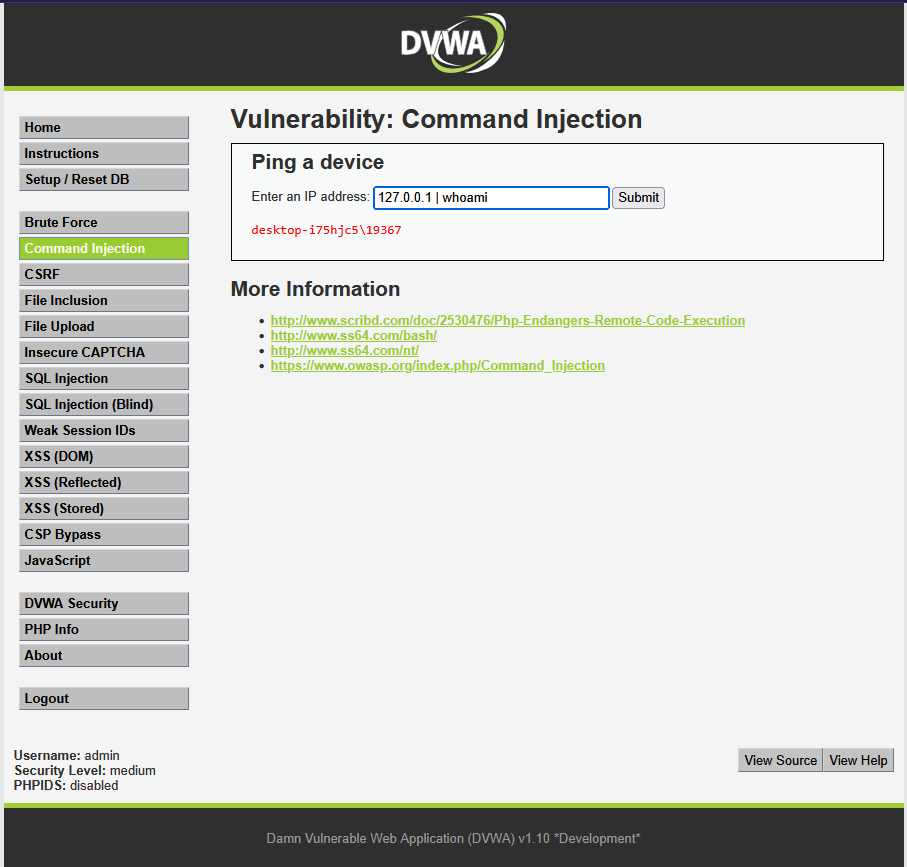Viewport: 907px width, 867px height.
Task: Click the DVWA logo in header
Action: pos(453,43)
